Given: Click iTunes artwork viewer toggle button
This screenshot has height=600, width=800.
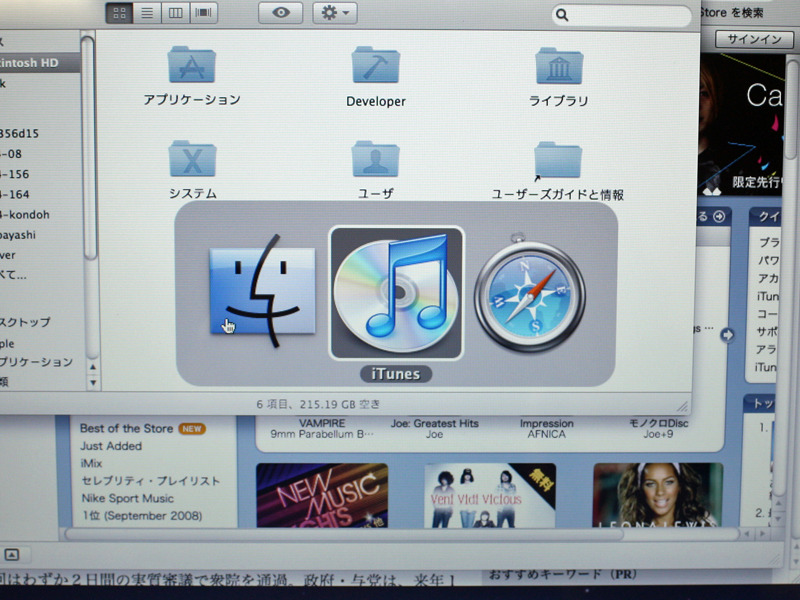Looking at the screenshot, I should 12,555.
